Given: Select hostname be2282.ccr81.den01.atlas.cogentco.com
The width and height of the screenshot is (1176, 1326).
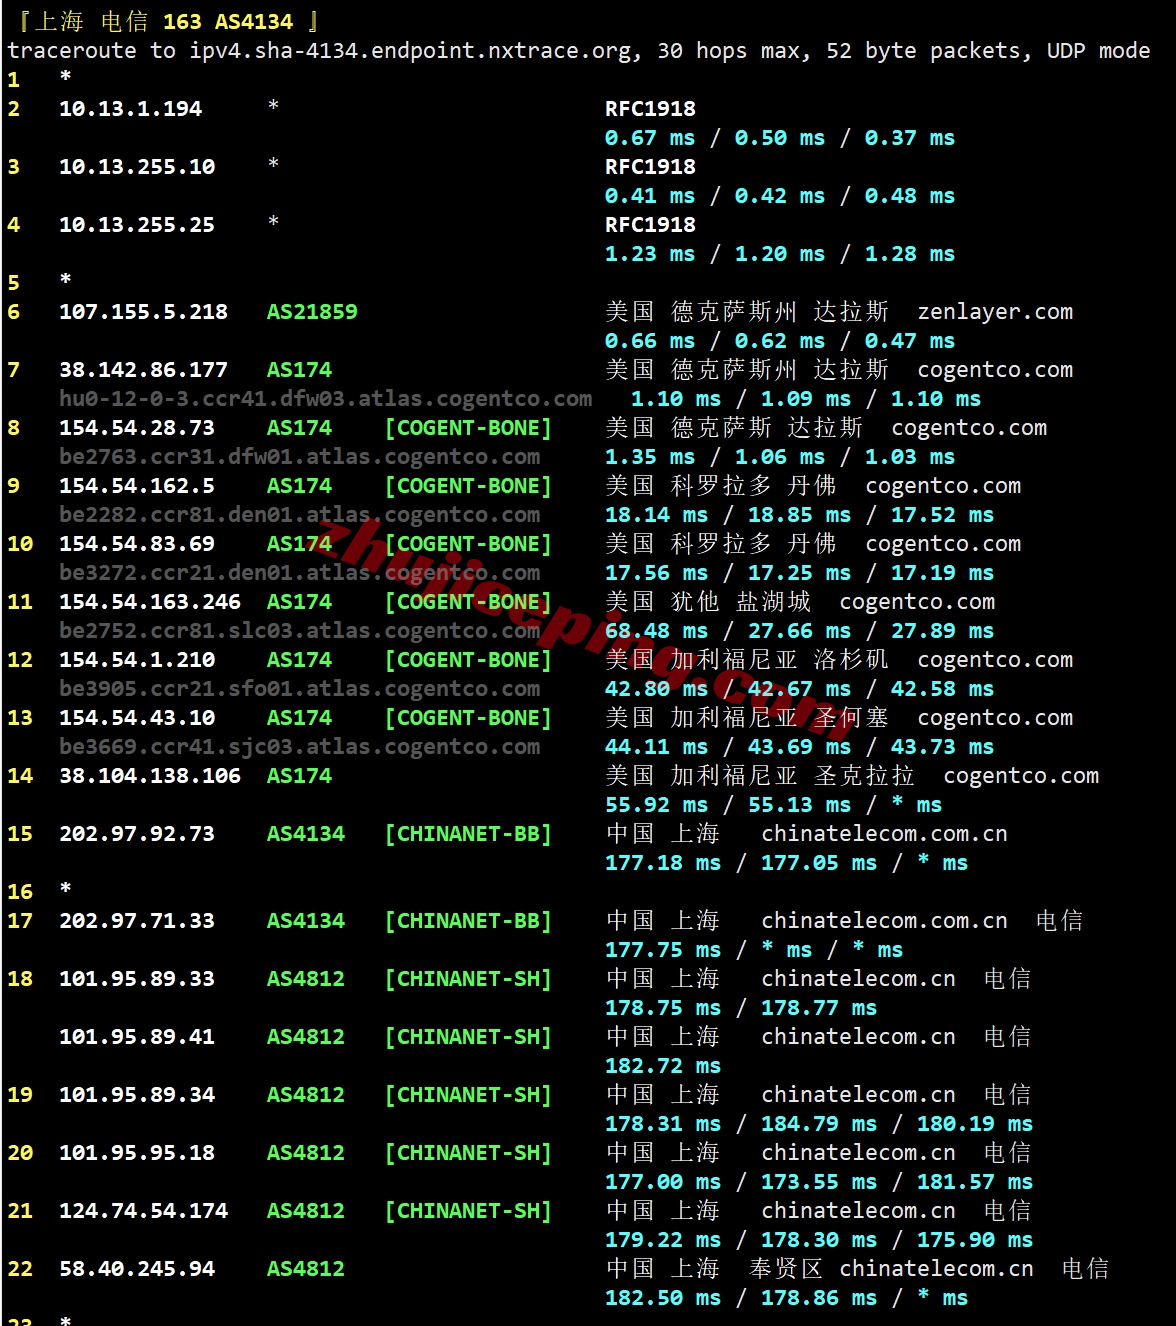Looking at the screenshot, I should coord(299,515).
